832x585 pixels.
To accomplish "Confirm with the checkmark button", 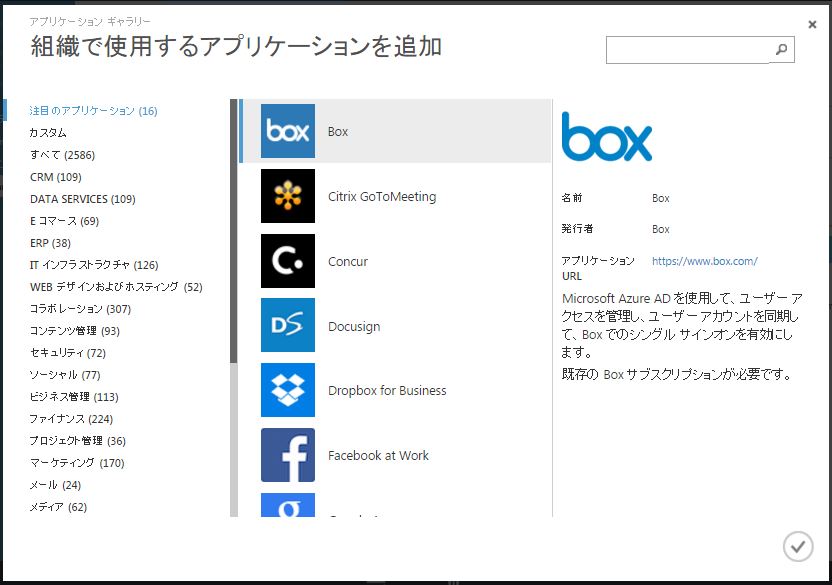I will (798, 546).
